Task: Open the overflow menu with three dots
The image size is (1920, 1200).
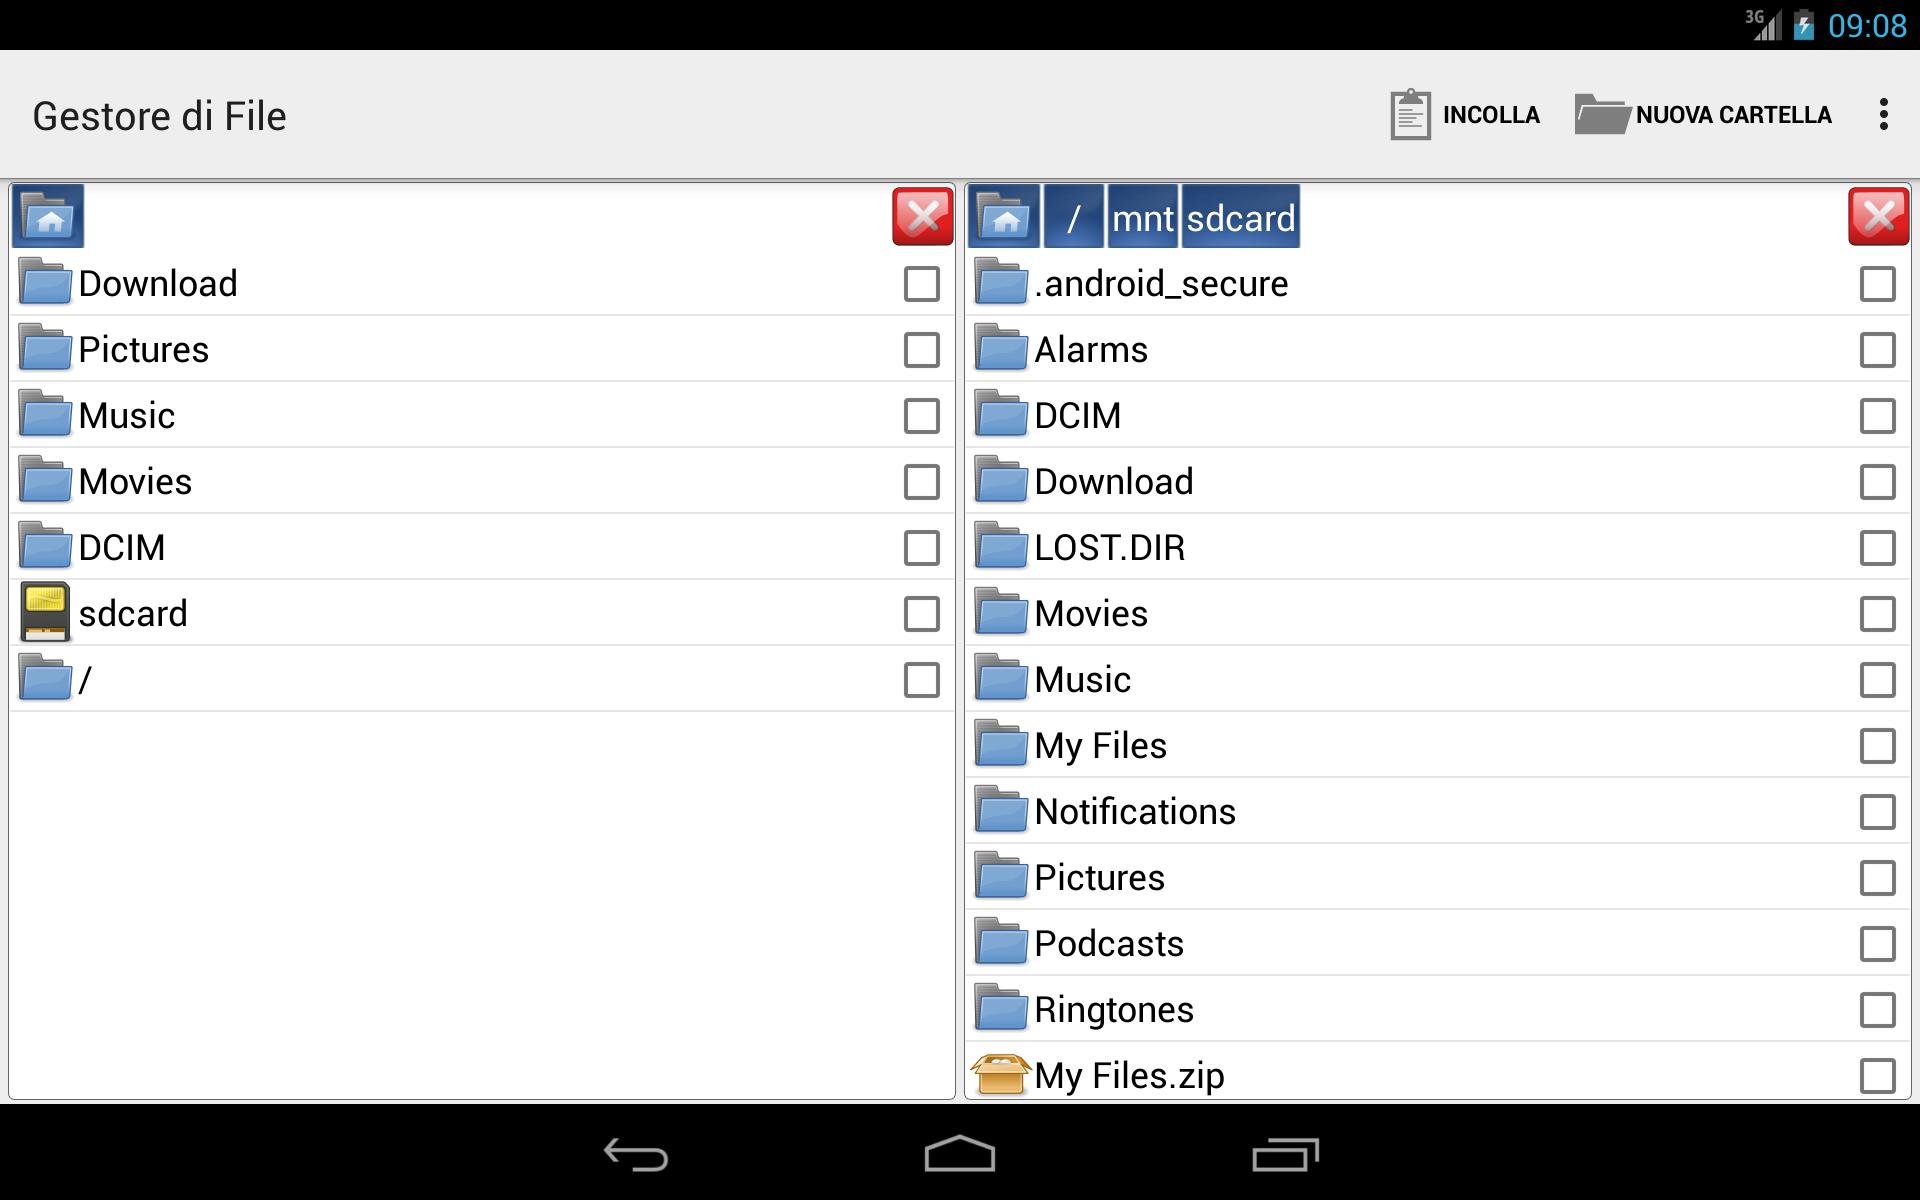Action: coord(1884,115)
